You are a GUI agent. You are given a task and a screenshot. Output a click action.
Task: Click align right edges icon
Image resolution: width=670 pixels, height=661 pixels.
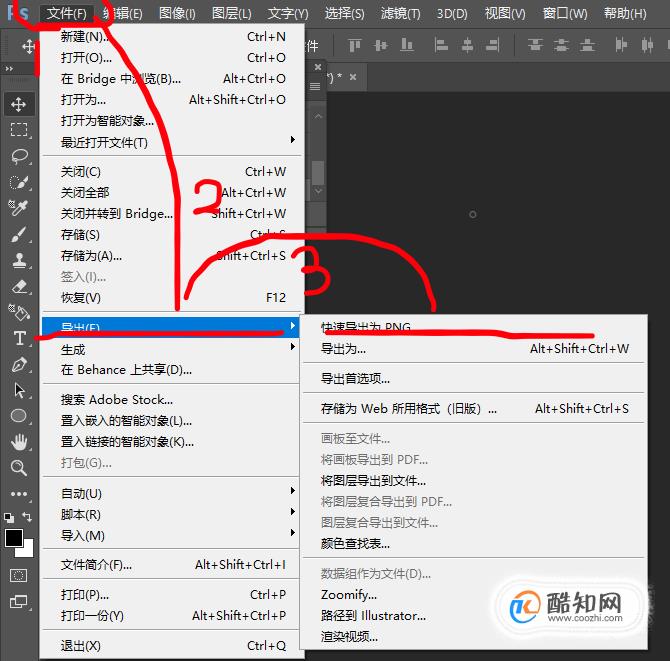coord(493,45)
